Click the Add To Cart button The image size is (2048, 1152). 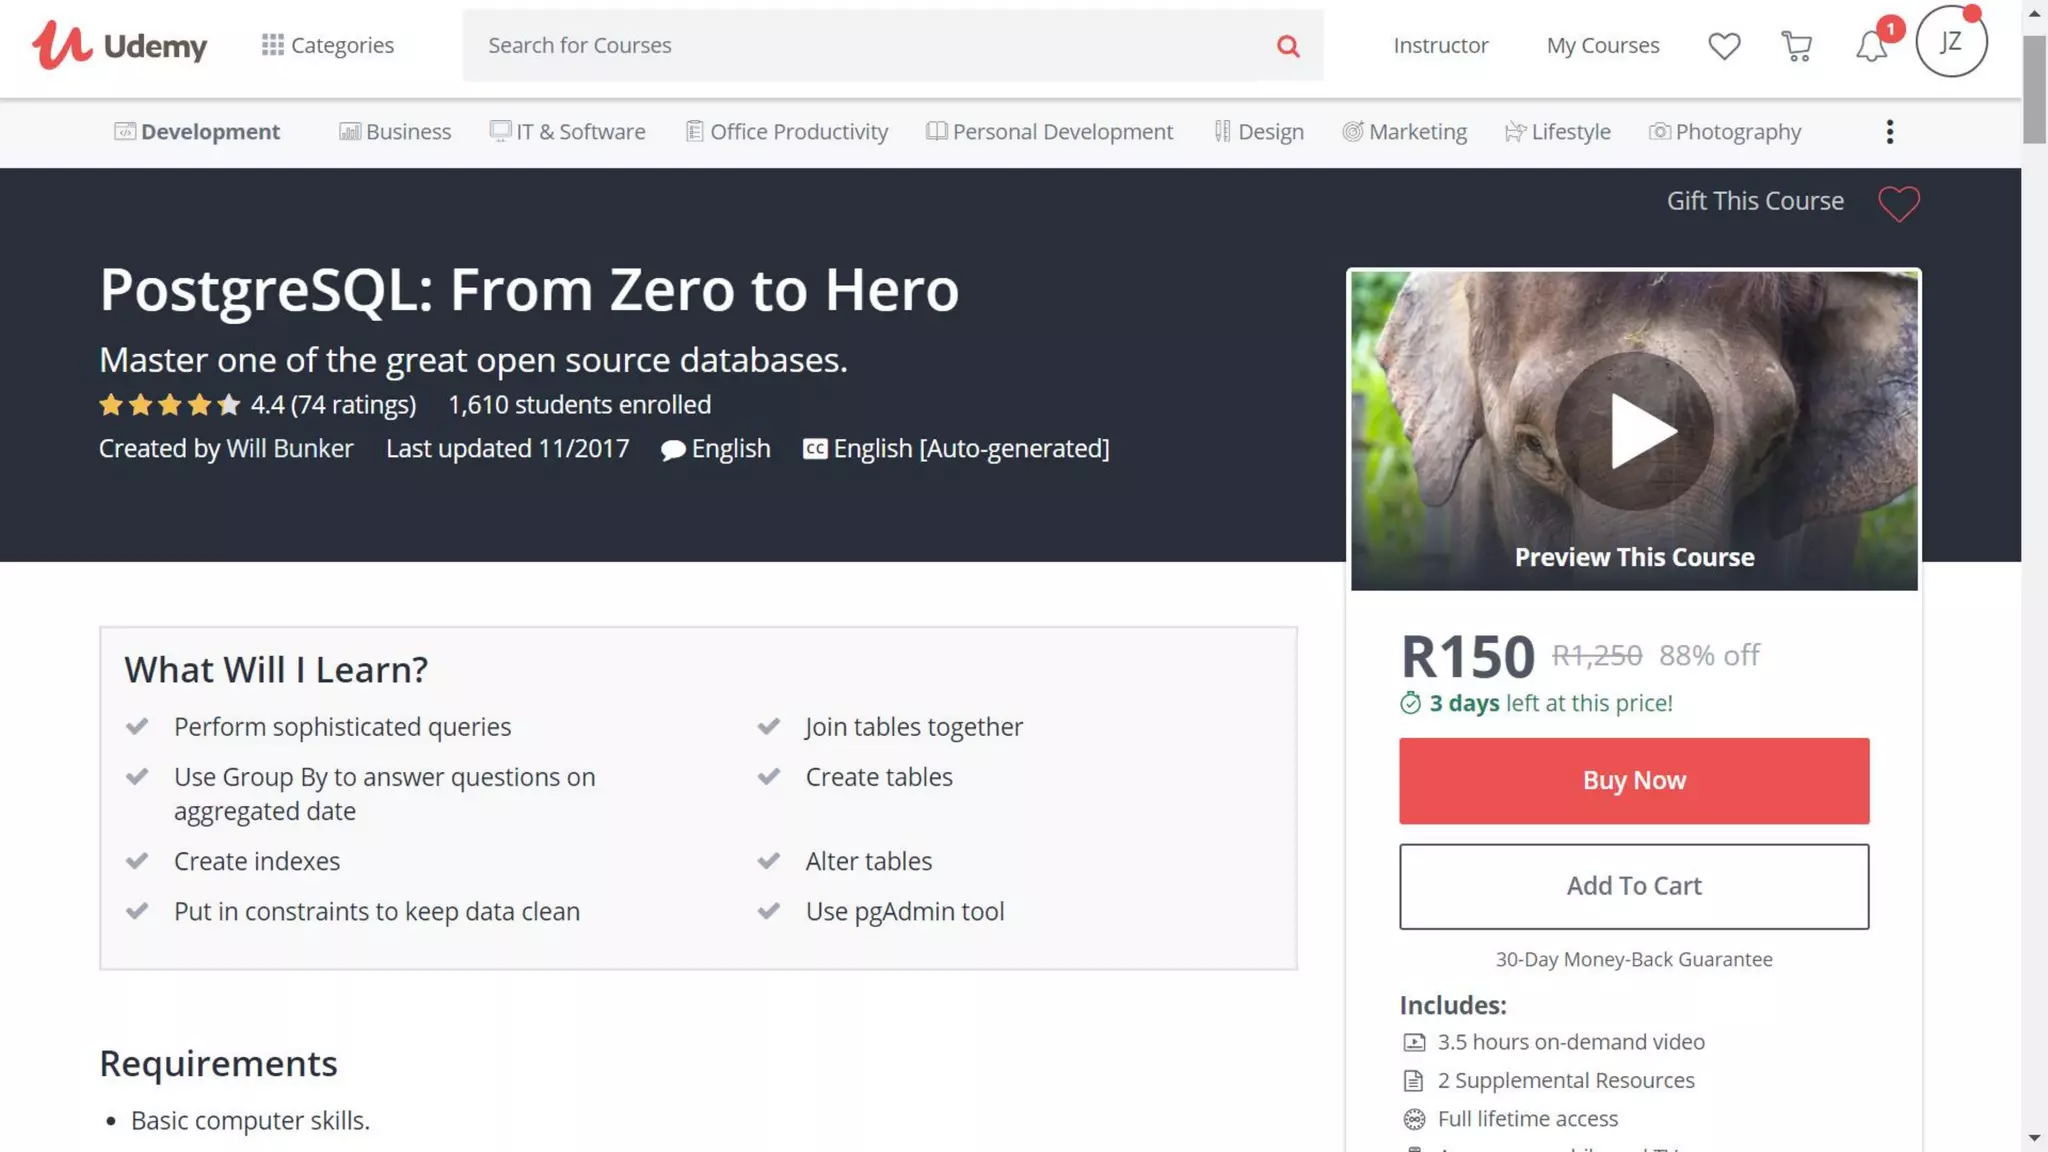1633,886
